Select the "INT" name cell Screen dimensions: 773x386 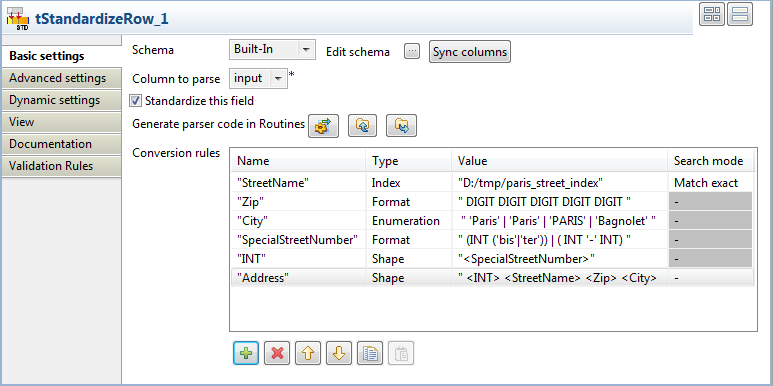pos(298,259)
